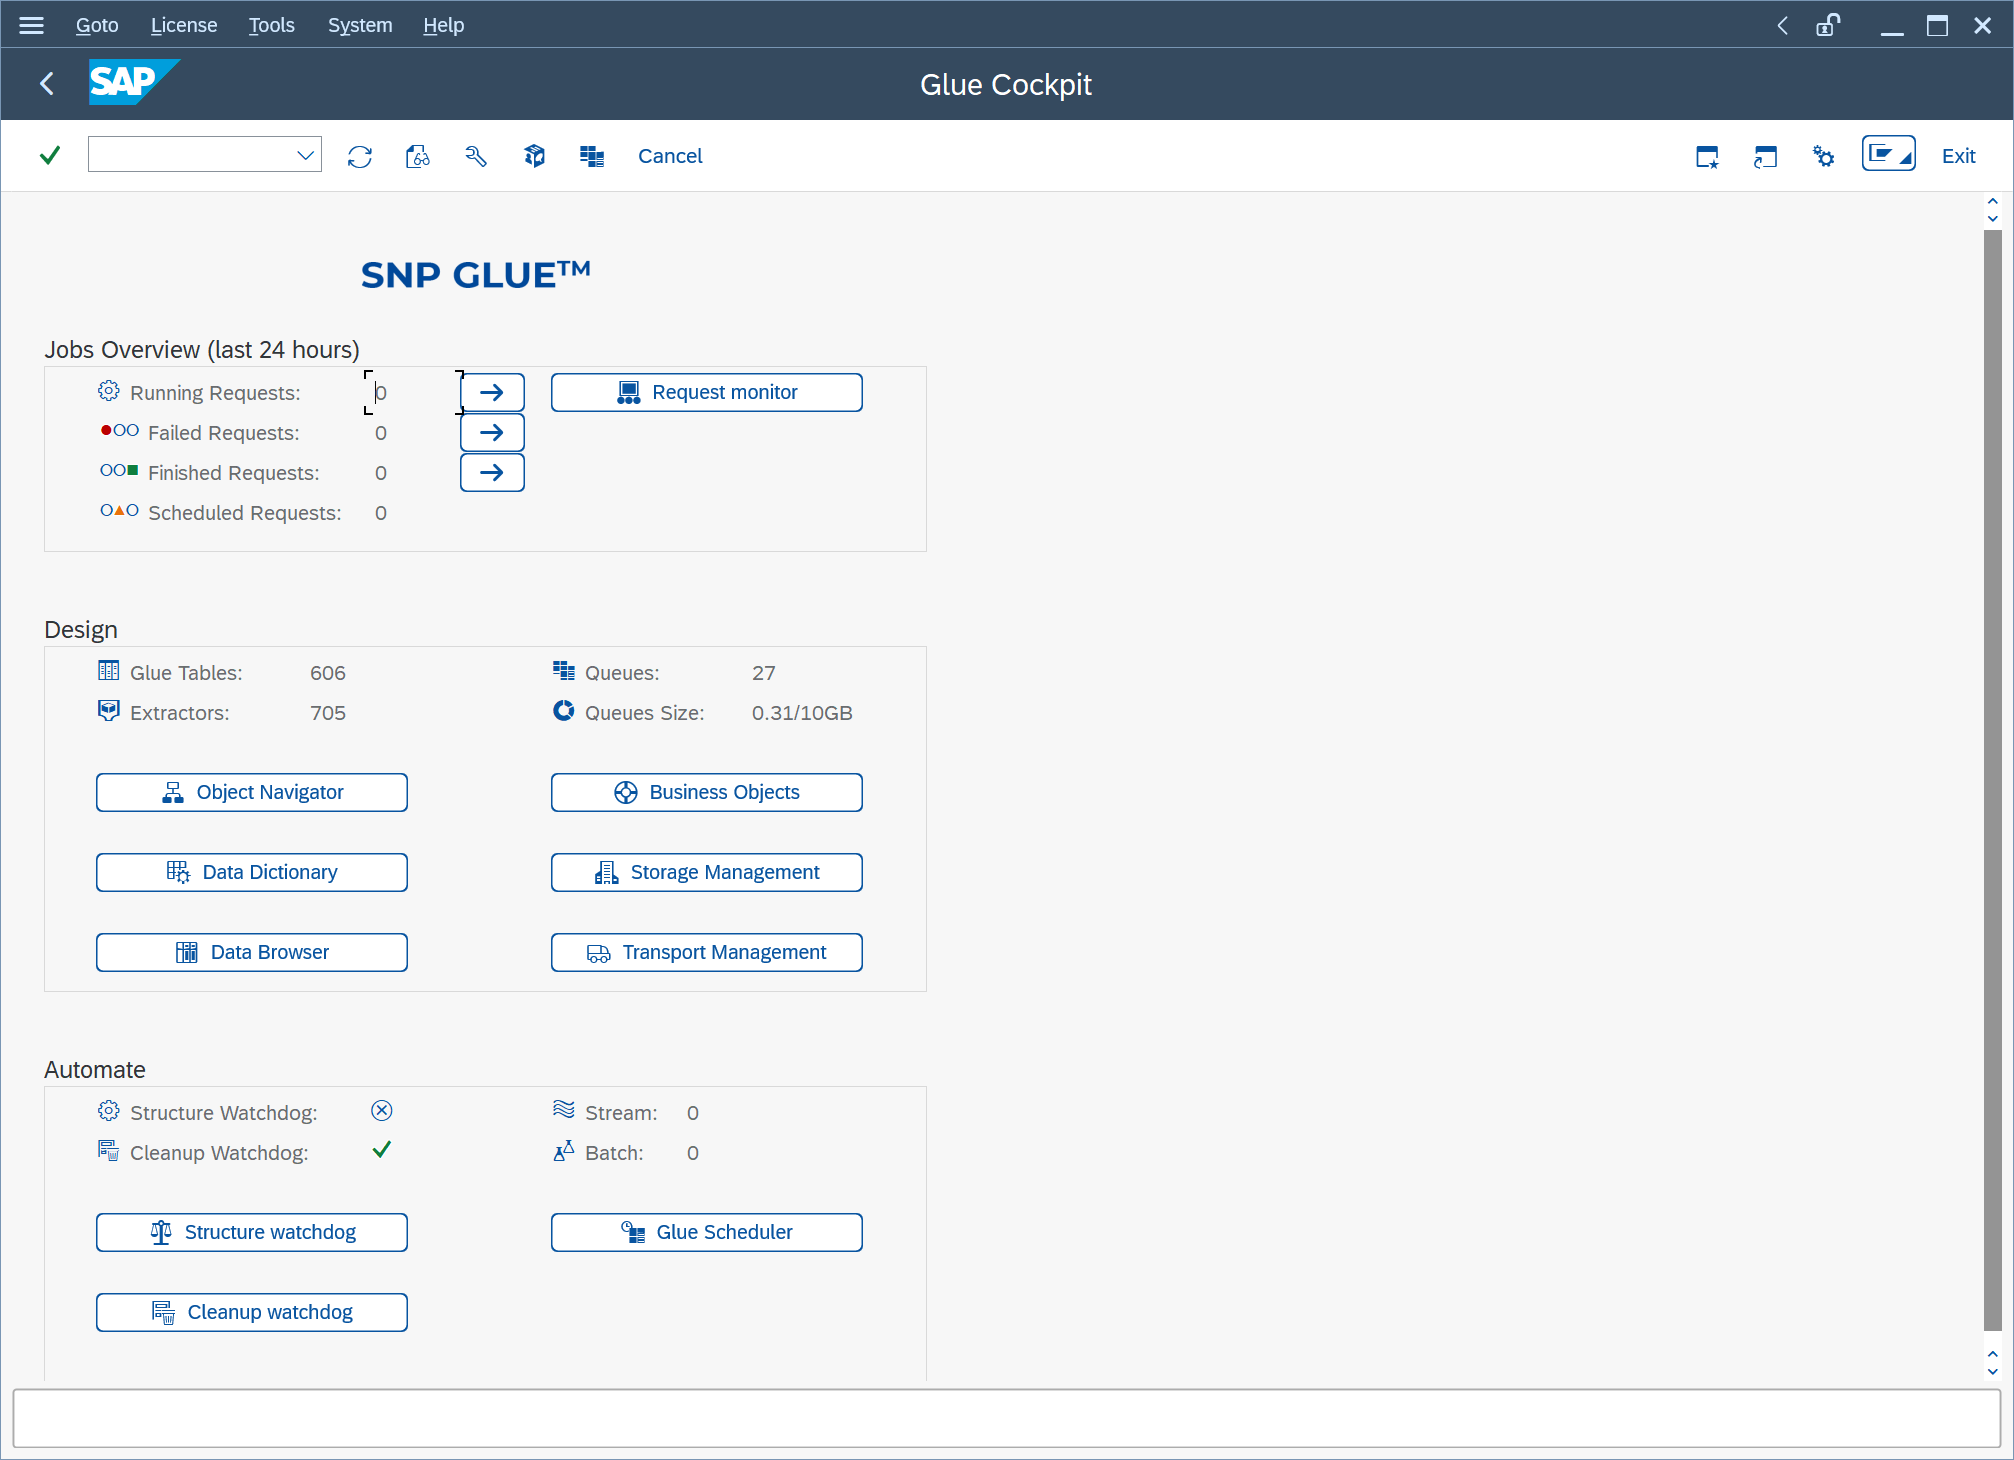The image size is (2014, 1460).
Task: Click Exit in the toolbar
Action: tap(1958, 156)
